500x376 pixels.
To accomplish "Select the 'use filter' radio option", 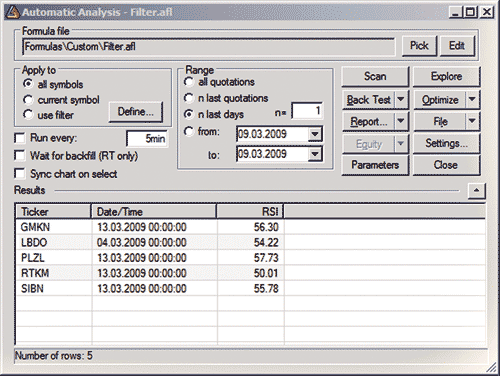I will click(x=28, y=115).
